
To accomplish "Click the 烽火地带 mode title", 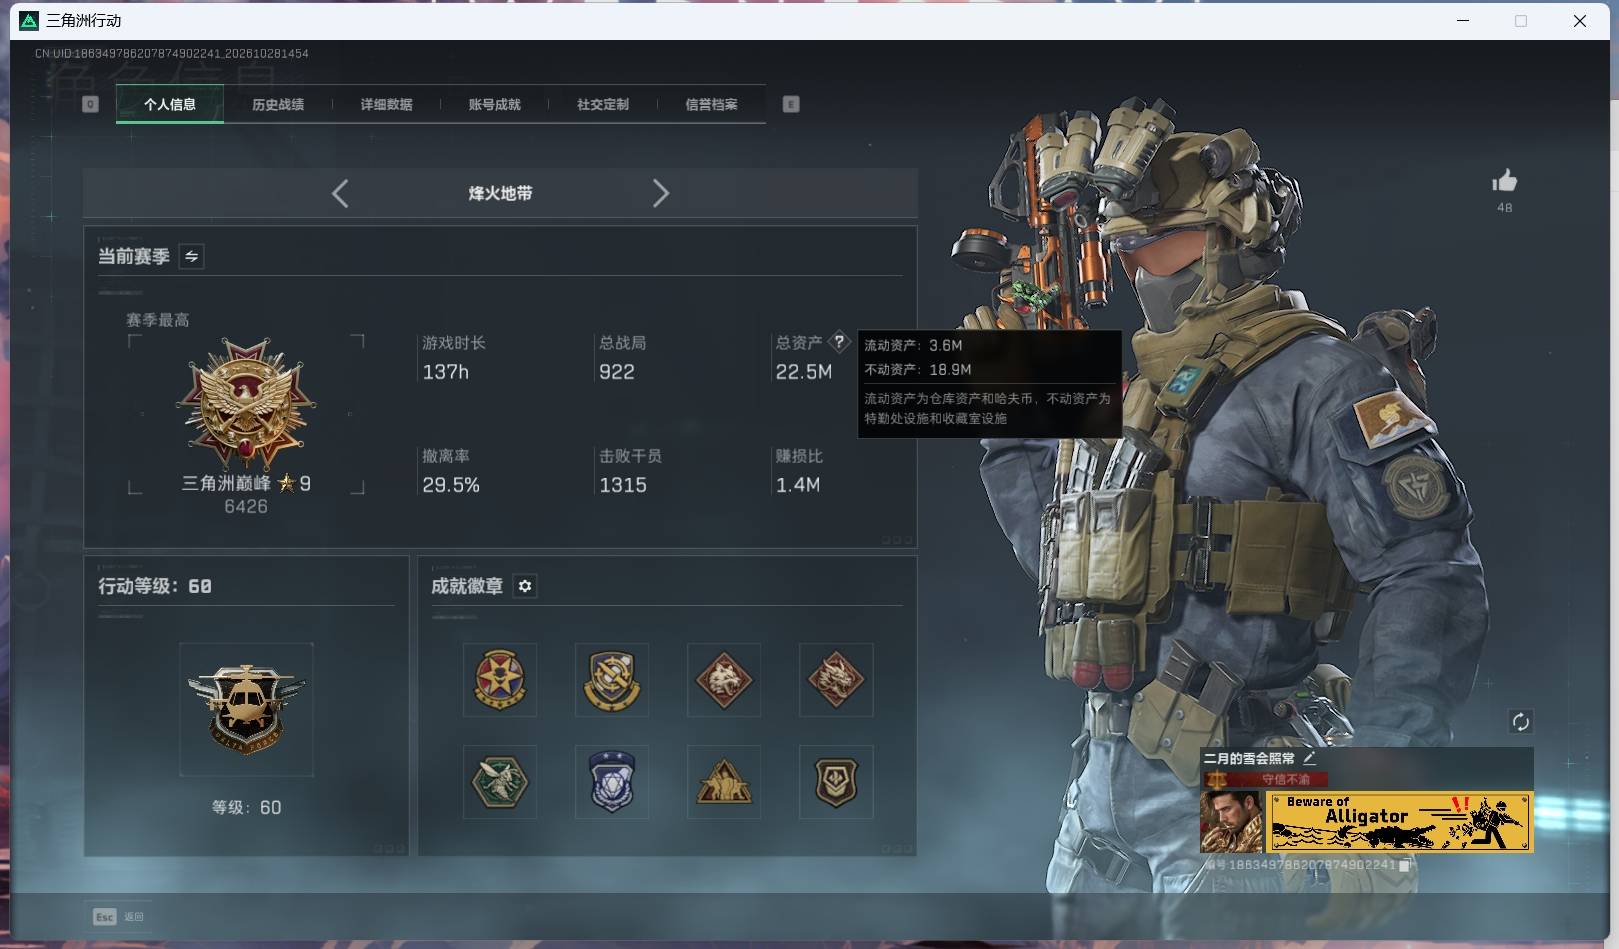I will click(x=500, y=193).
